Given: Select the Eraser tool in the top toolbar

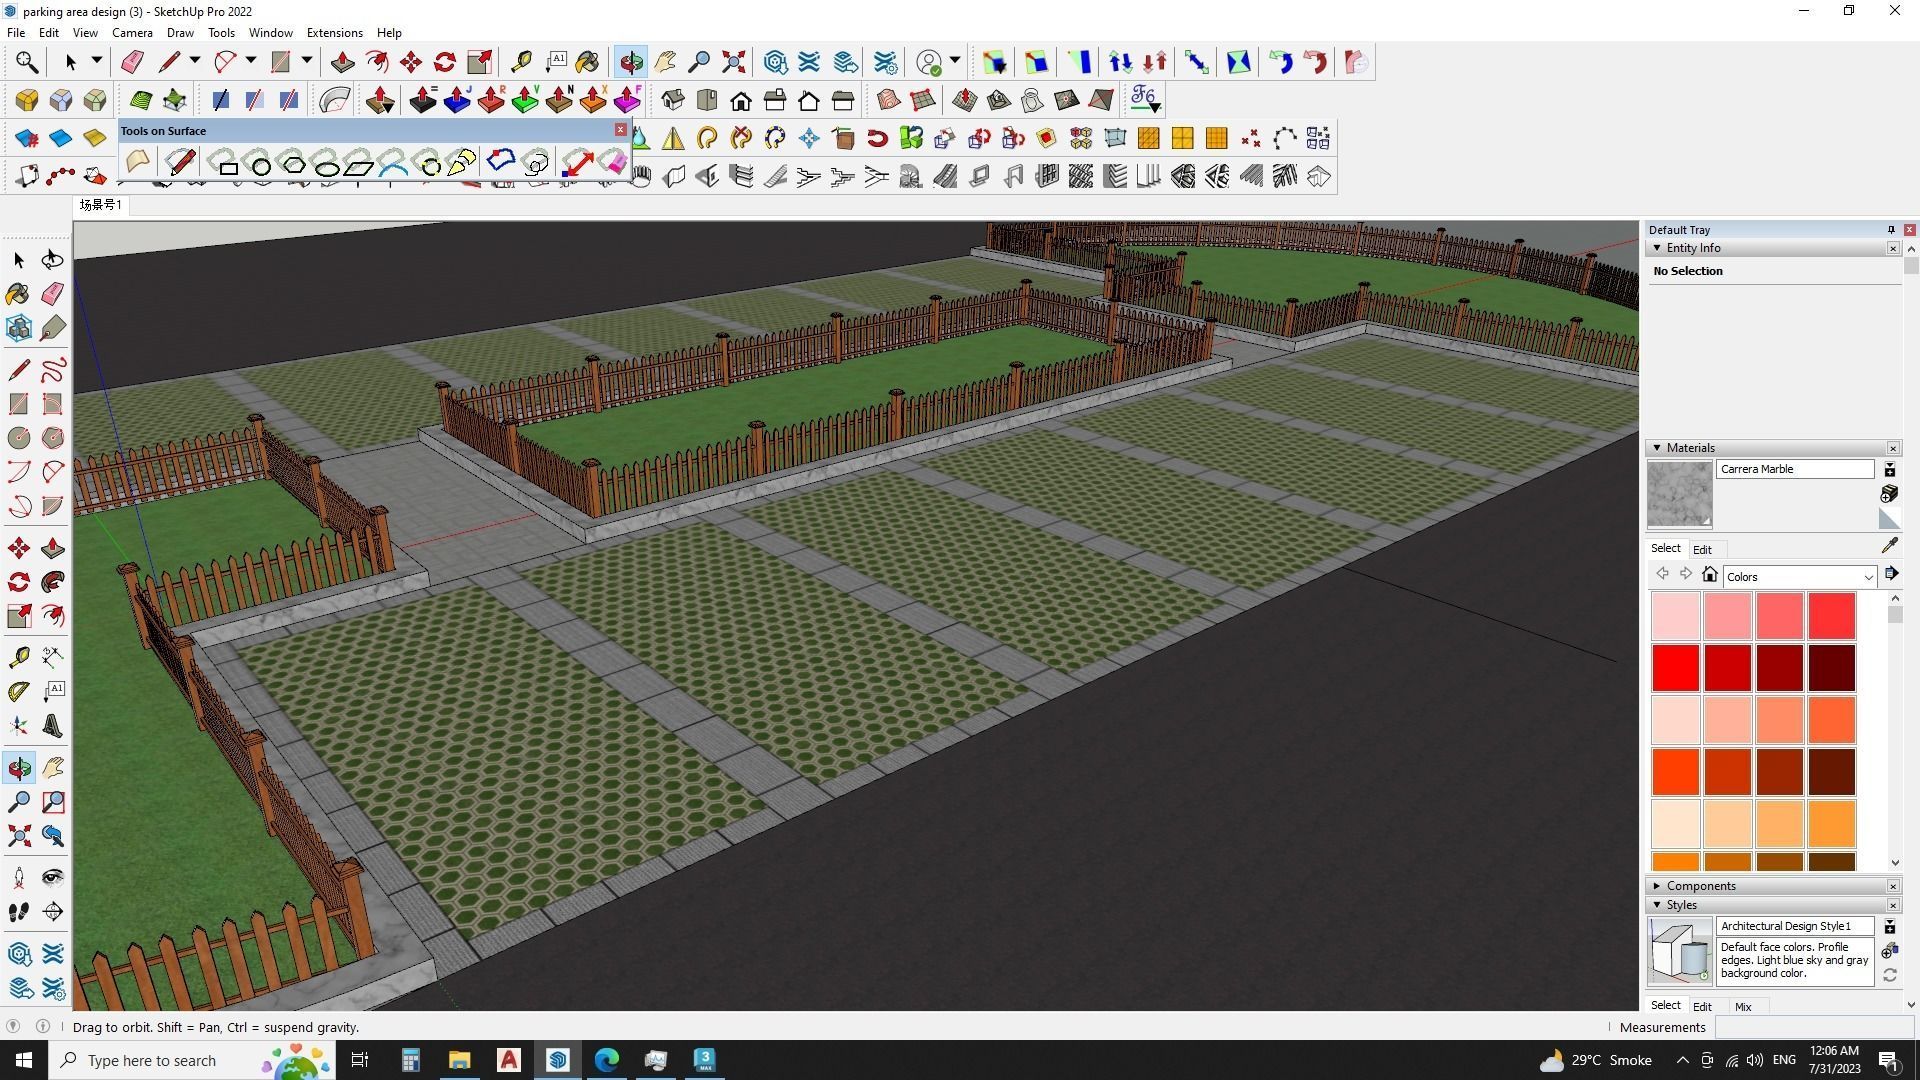Looking at the screenshot, I should (x=131, y=61).
